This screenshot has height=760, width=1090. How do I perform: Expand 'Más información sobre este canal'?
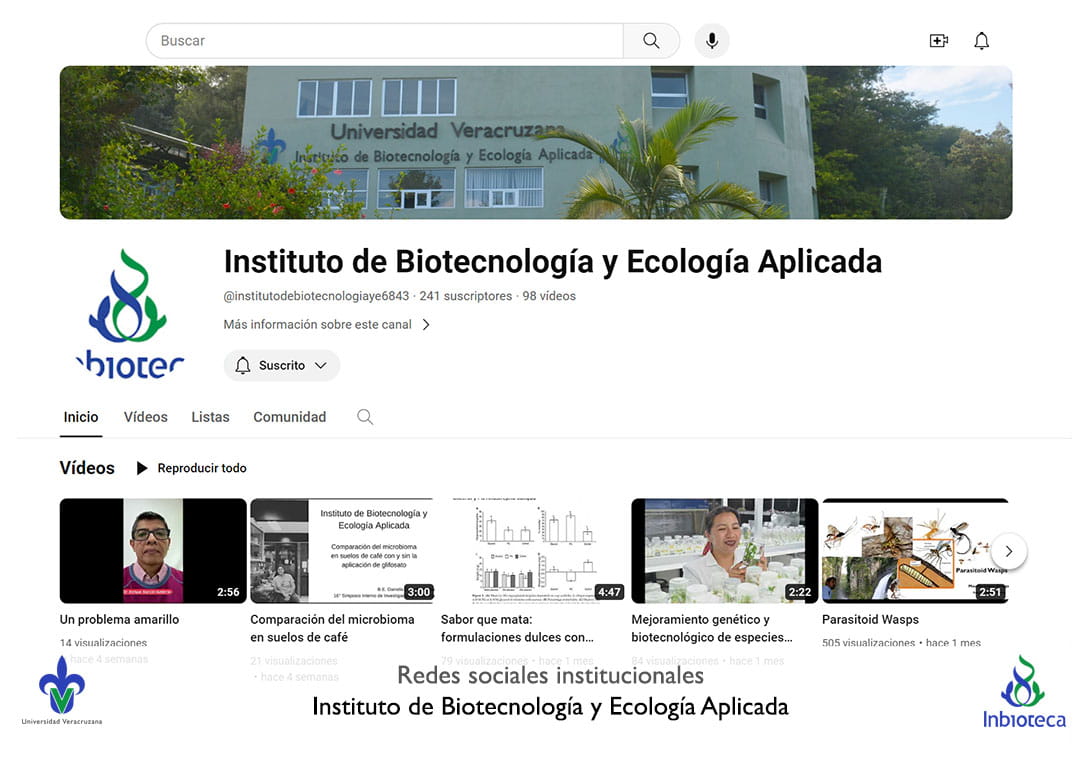327,325
